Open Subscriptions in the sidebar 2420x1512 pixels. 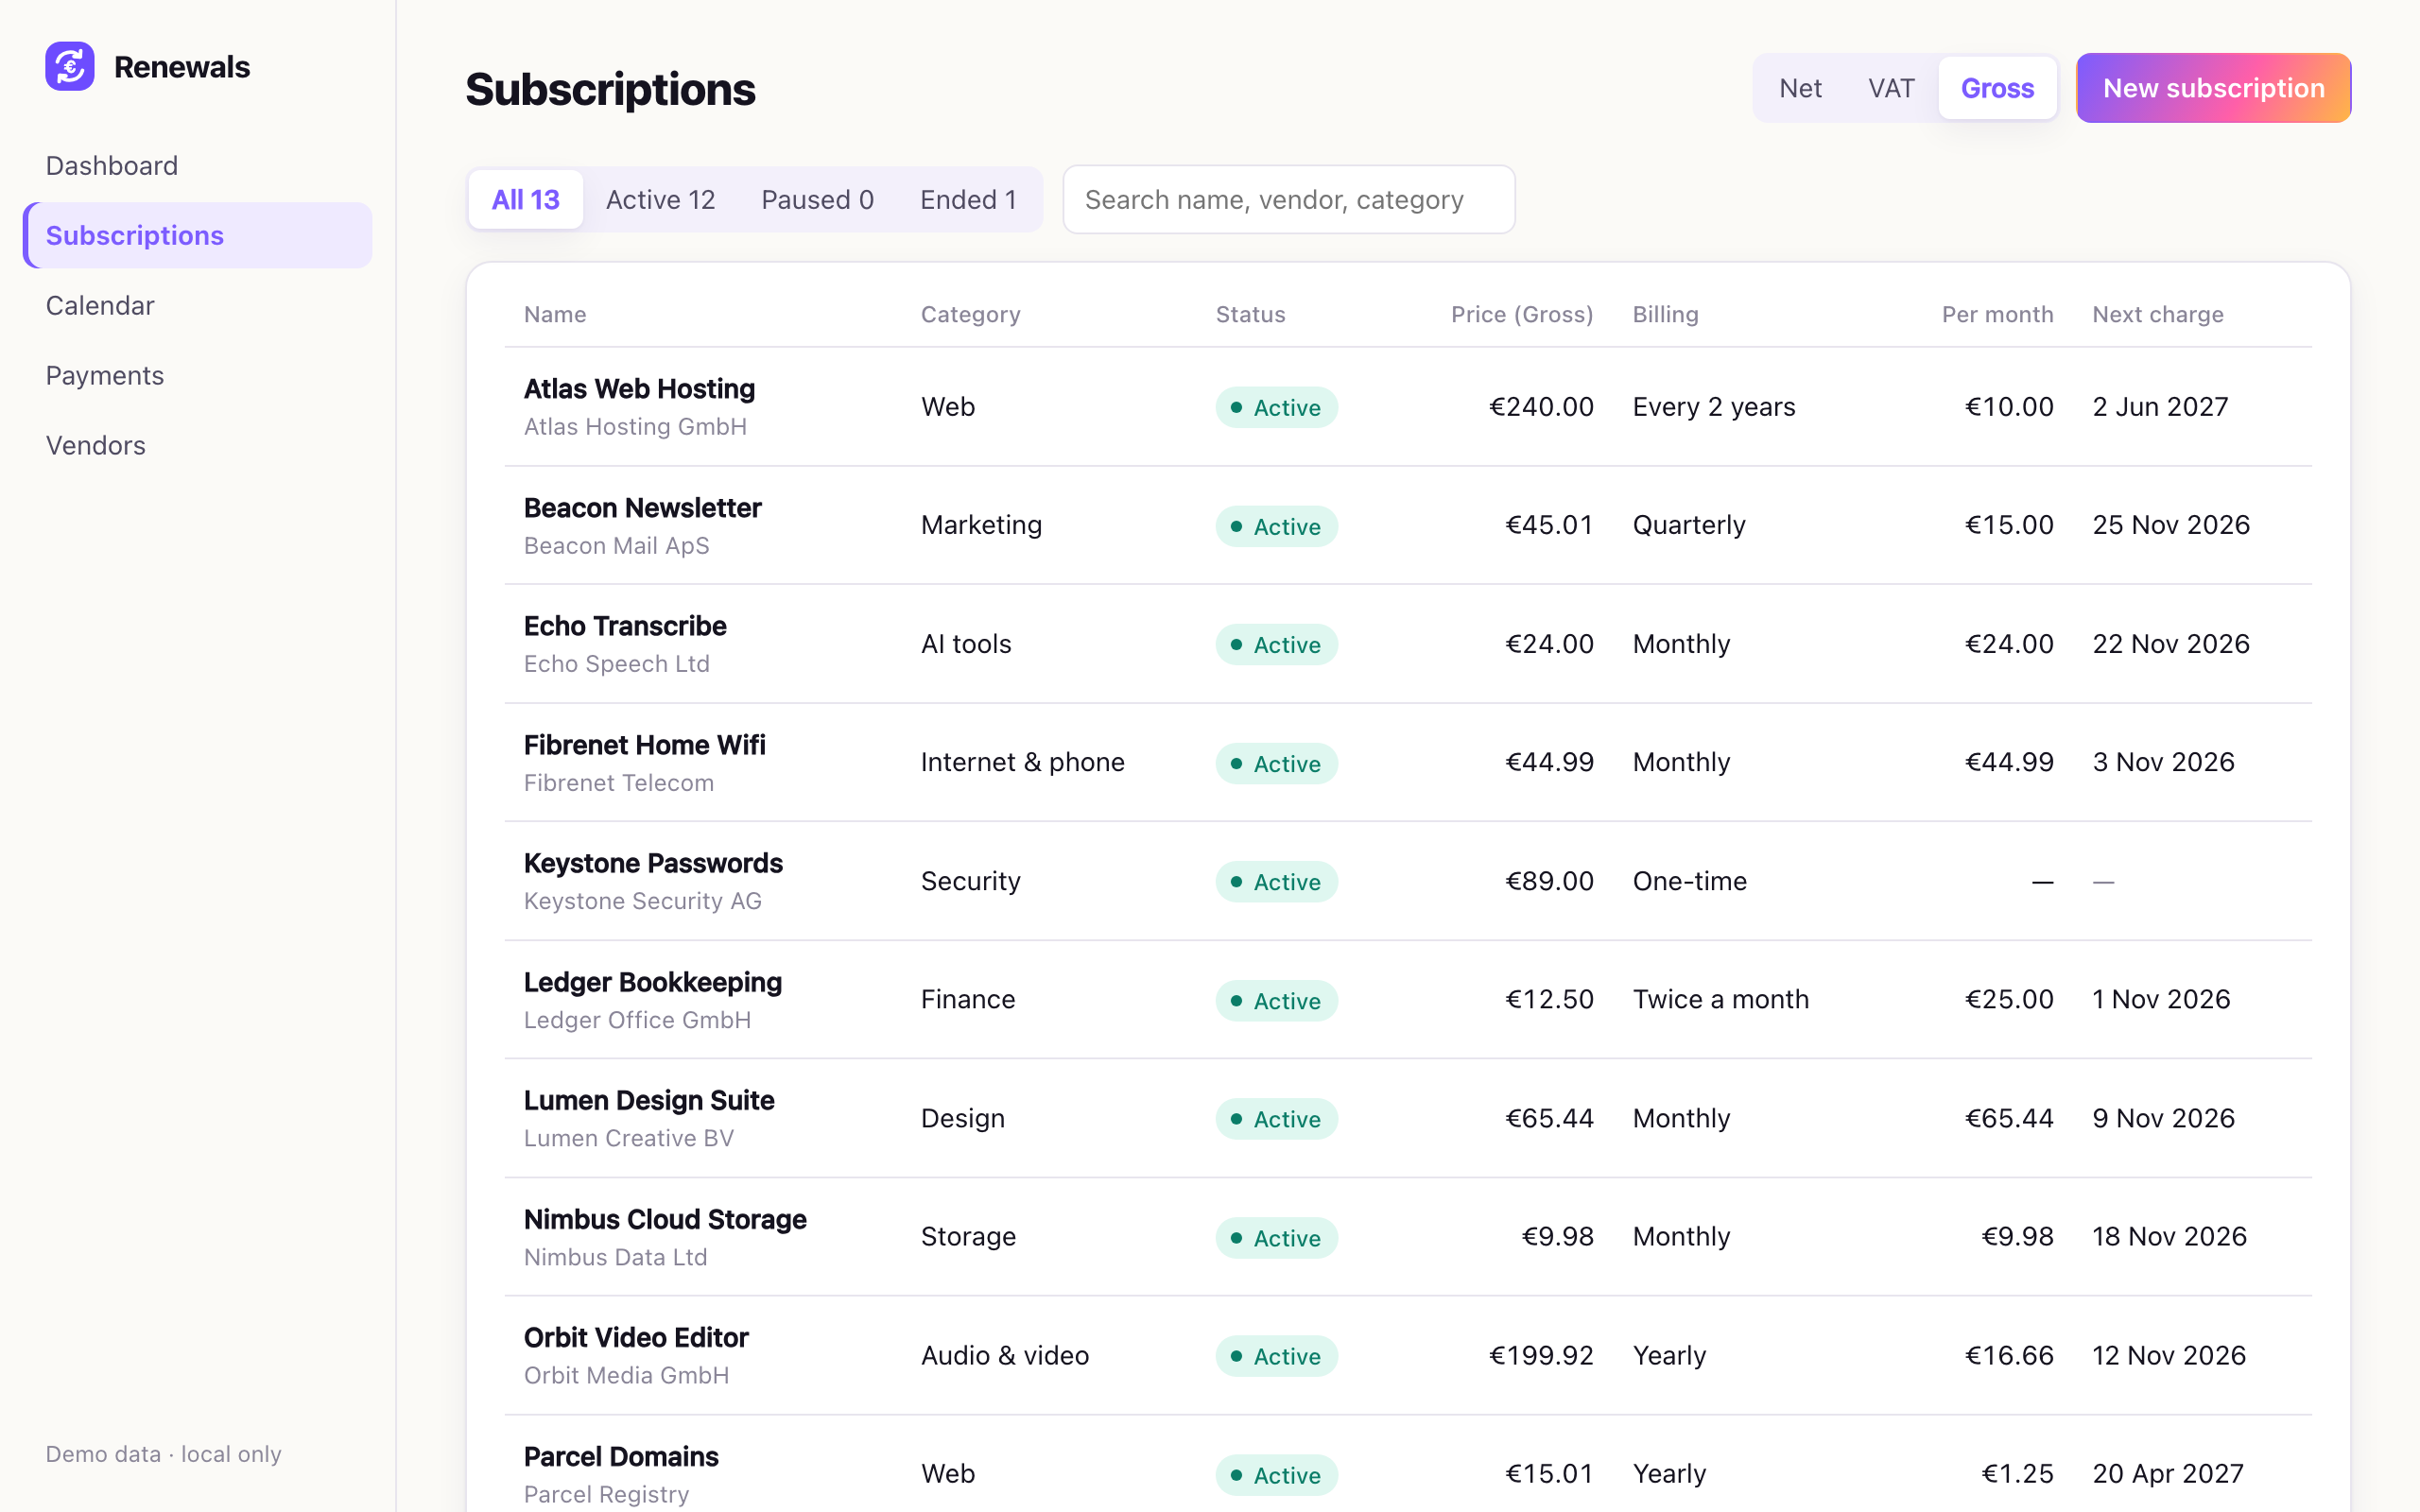[x=198, y=235]
